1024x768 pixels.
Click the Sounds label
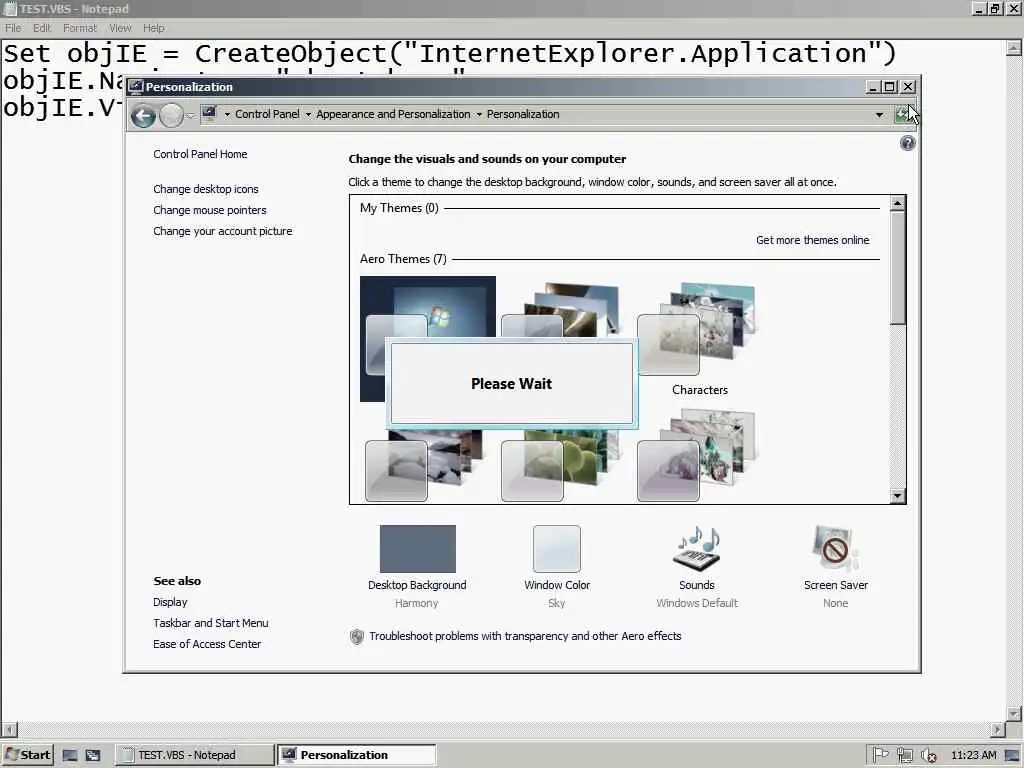click(697, 585)
